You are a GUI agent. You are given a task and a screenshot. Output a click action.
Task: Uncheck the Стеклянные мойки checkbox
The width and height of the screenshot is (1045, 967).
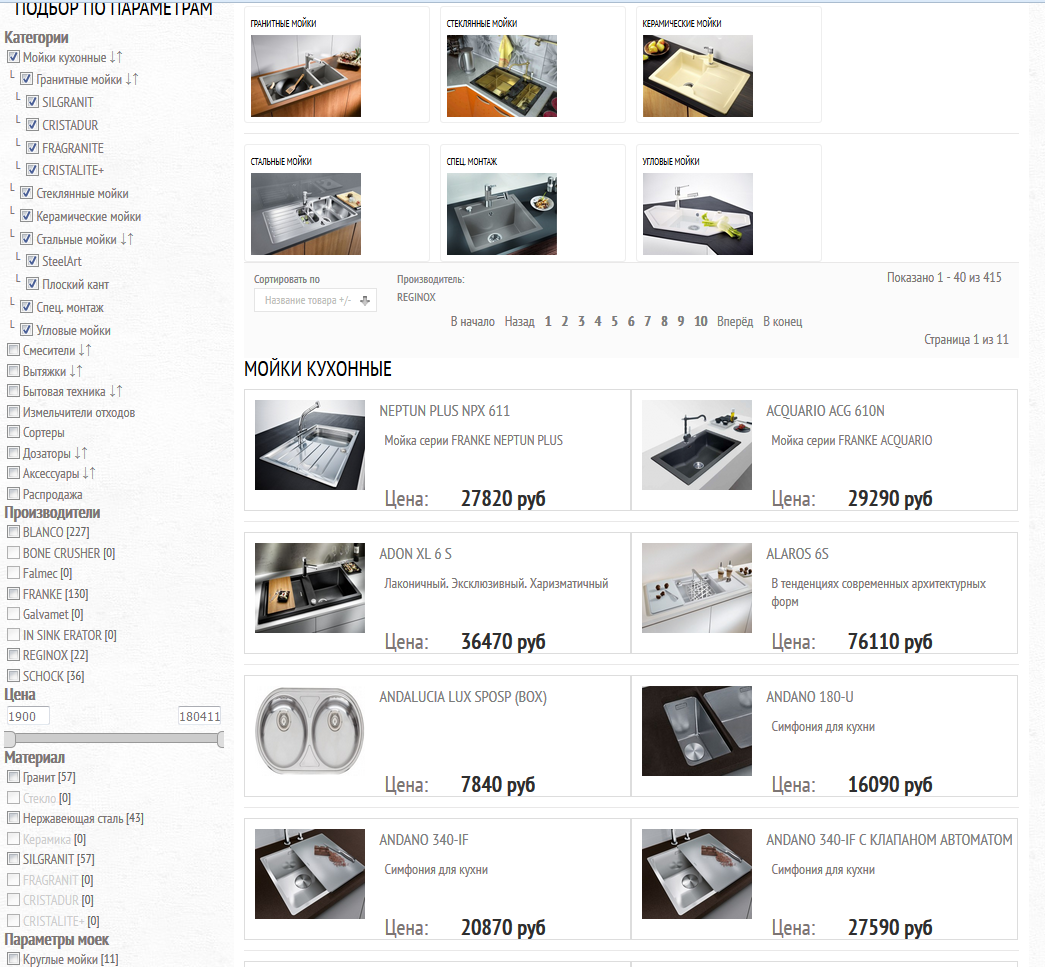(x=27, y=193)
